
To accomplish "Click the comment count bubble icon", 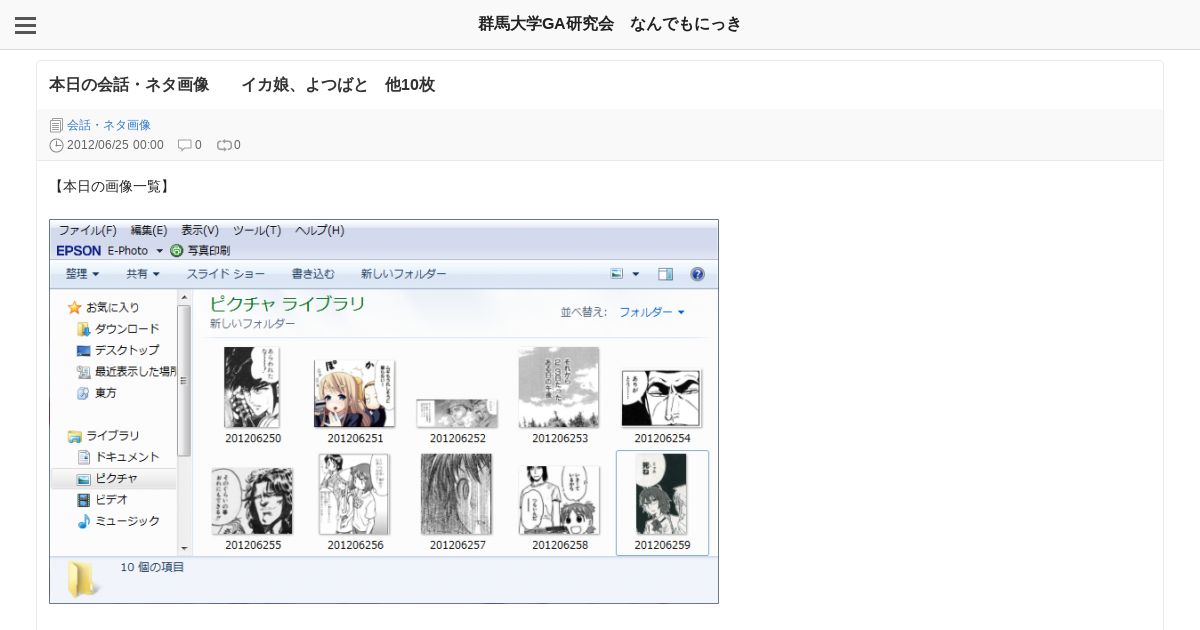I will [184, 145].
